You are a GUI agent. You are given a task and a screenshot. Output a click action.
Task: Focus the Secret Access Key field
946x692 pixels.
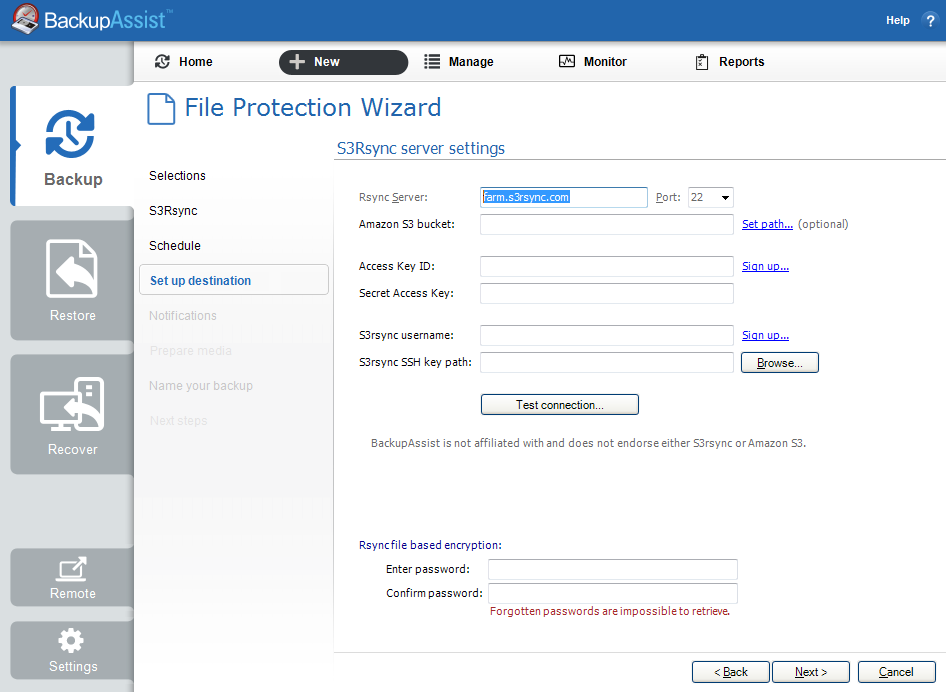[607, 293]
